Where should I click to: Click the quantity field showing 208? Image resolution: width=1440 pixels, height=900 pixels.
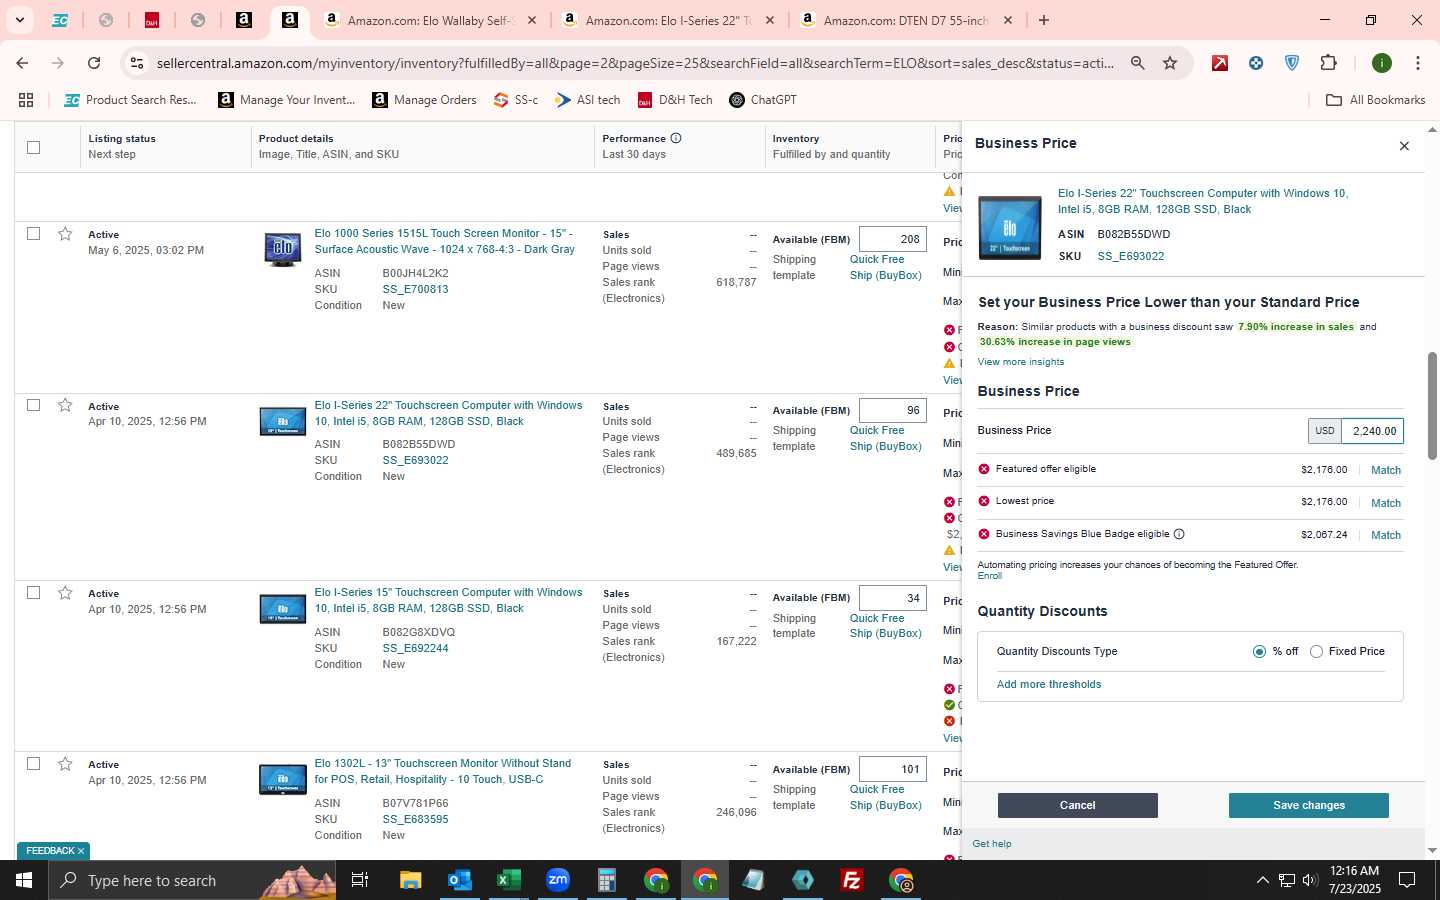pyautogui.click(x=893, y=240)
